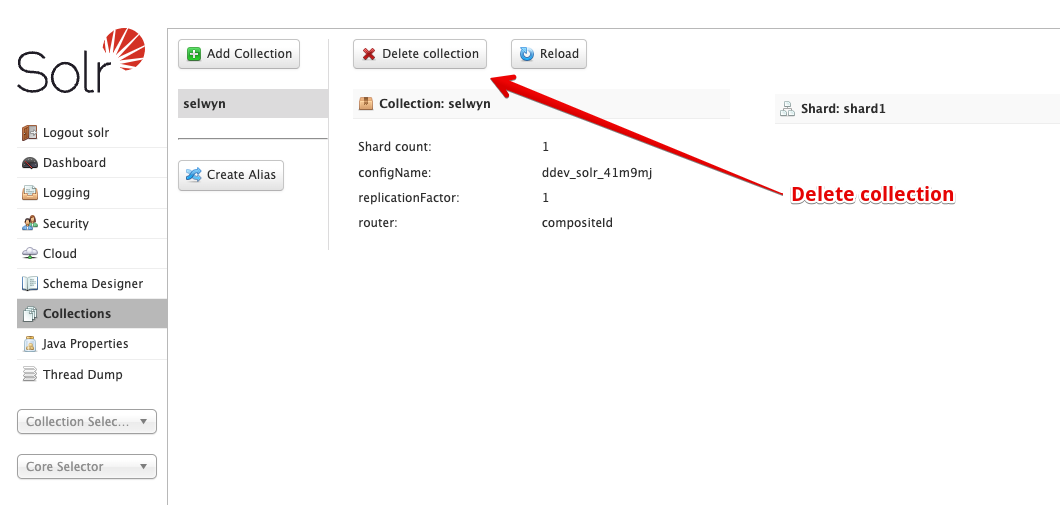Go to the Dashboard page
The height and width of the screenshot is (505, 1060).
tap(92, 163)
